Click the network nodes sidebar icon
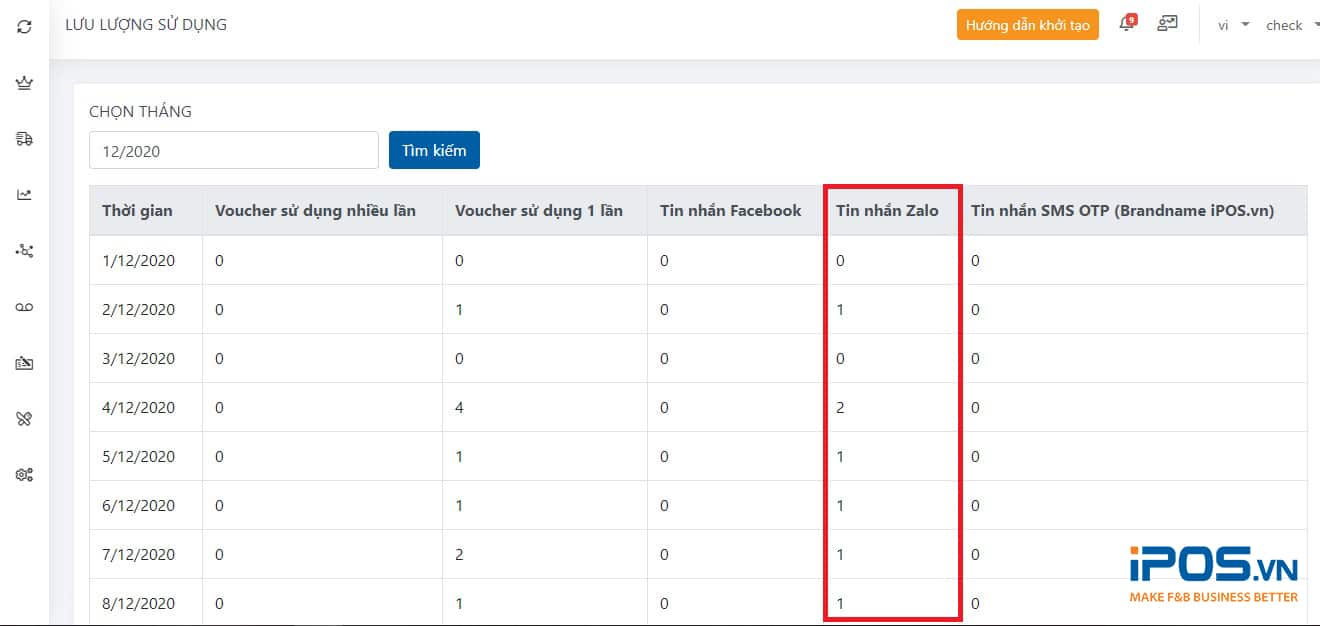 25,251
